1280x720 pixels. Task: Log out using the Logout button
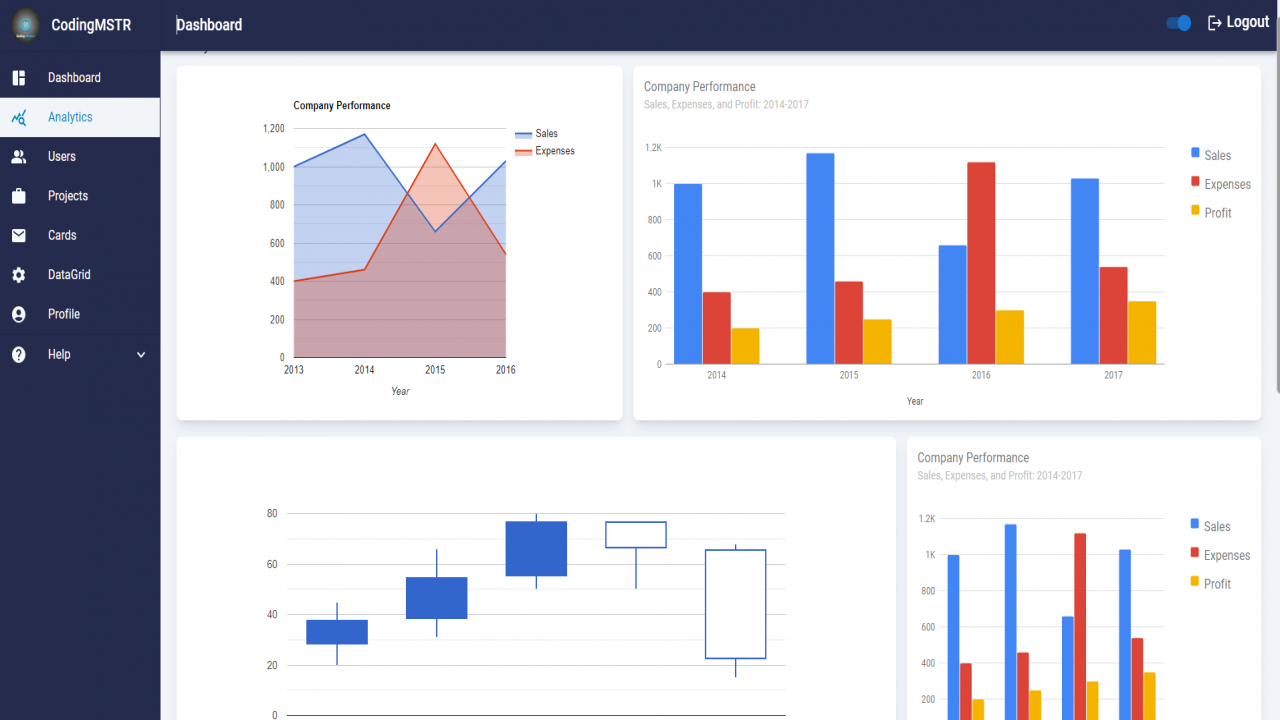click(1238, 23)
